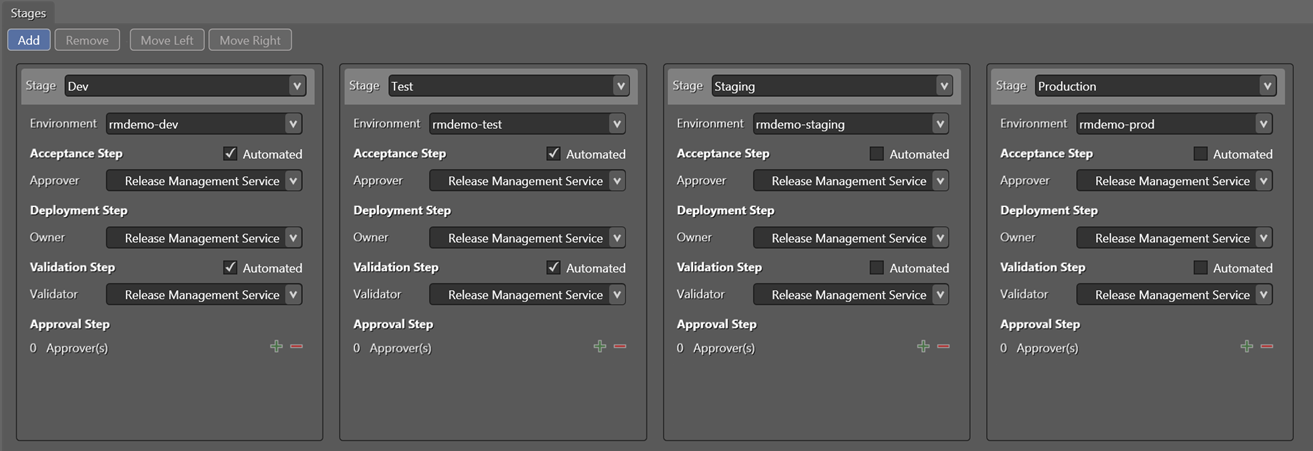This screenshot has height=451, width=1313.
Task: Add an approver to the Staging stage
Action: tap(923, 346)
